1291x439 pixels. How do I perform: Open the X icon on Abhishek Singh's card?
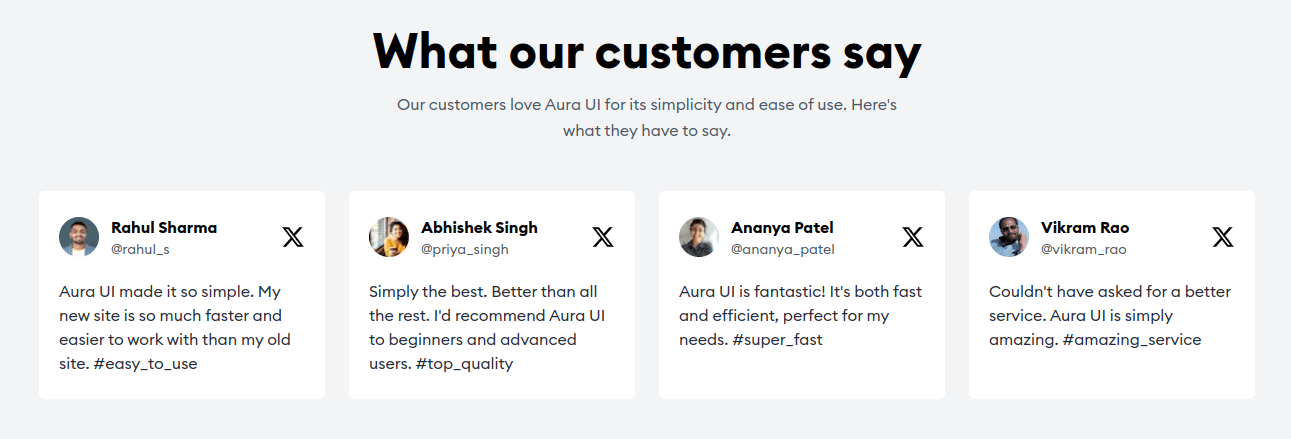pos(603,237)
